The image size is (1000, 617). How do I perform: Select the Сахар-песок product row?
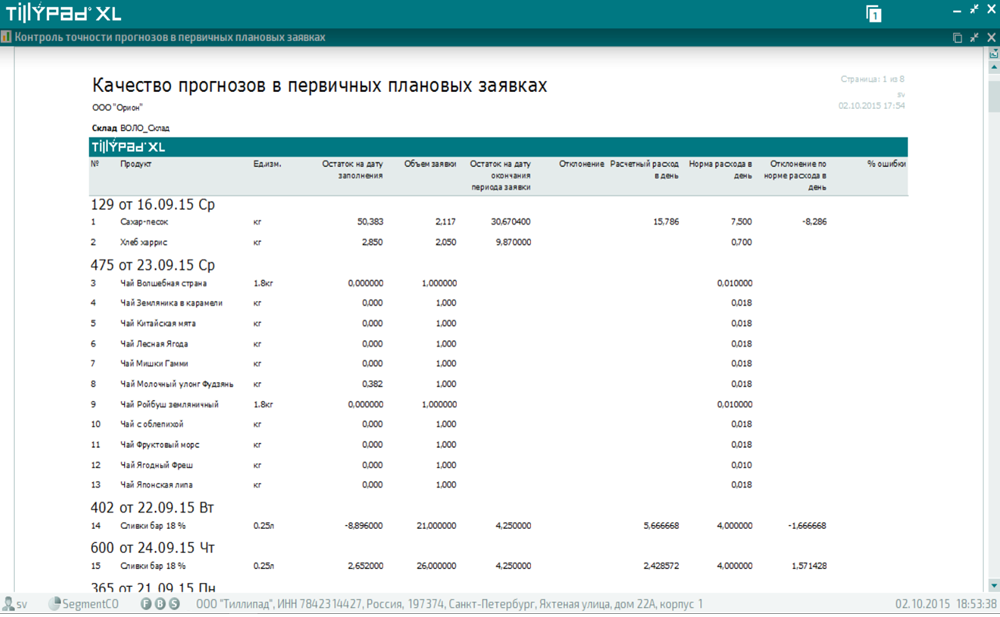click(x=144, y=222)
